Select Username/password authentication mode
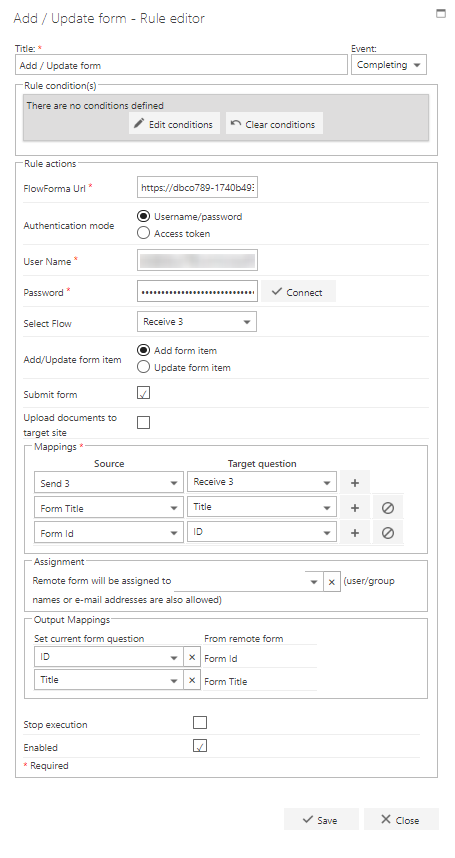Image resolution: width=455 pixels, height=858 pixels. (x=143, y=217)
